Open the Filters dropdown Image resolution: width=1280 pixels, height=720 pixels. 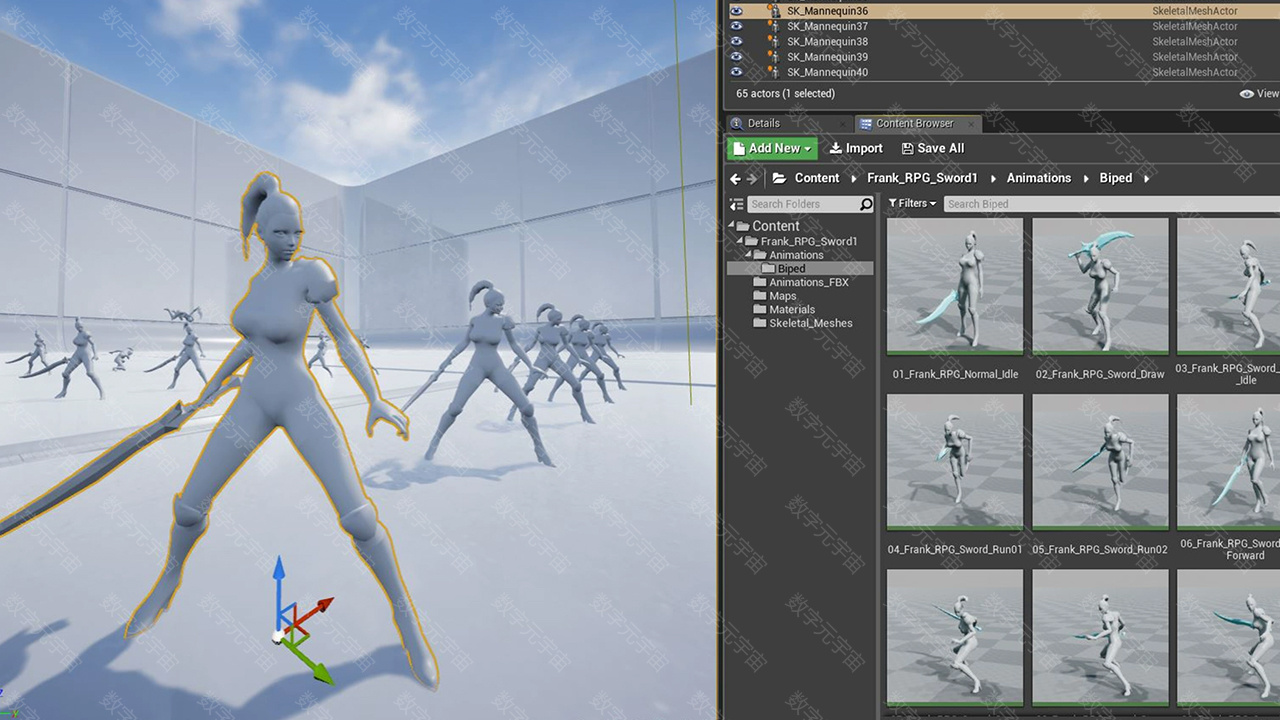coord(912,204)
